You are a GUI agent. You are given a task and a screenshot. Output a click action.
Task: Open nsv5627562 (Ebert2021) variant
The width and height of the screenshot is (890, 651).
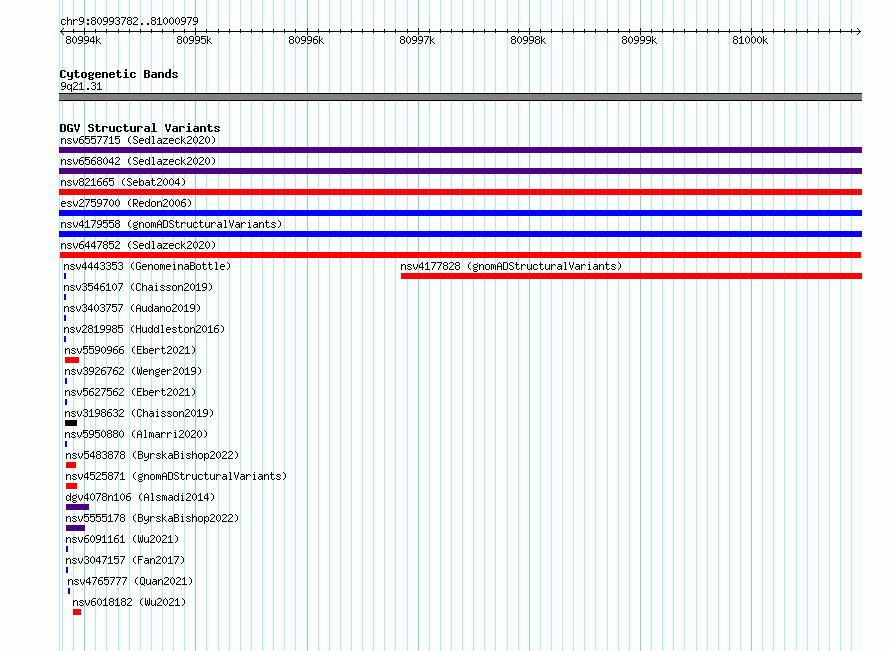(x=130, y=392)
